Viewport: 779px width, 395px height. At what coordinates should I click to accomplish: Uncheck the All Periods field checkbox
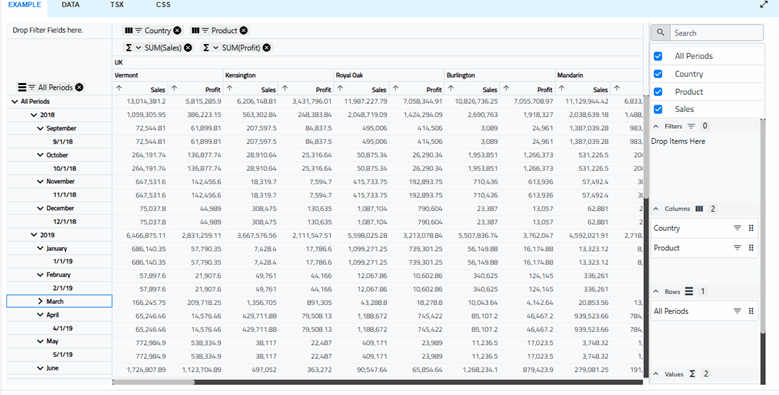tap(658, 56)
